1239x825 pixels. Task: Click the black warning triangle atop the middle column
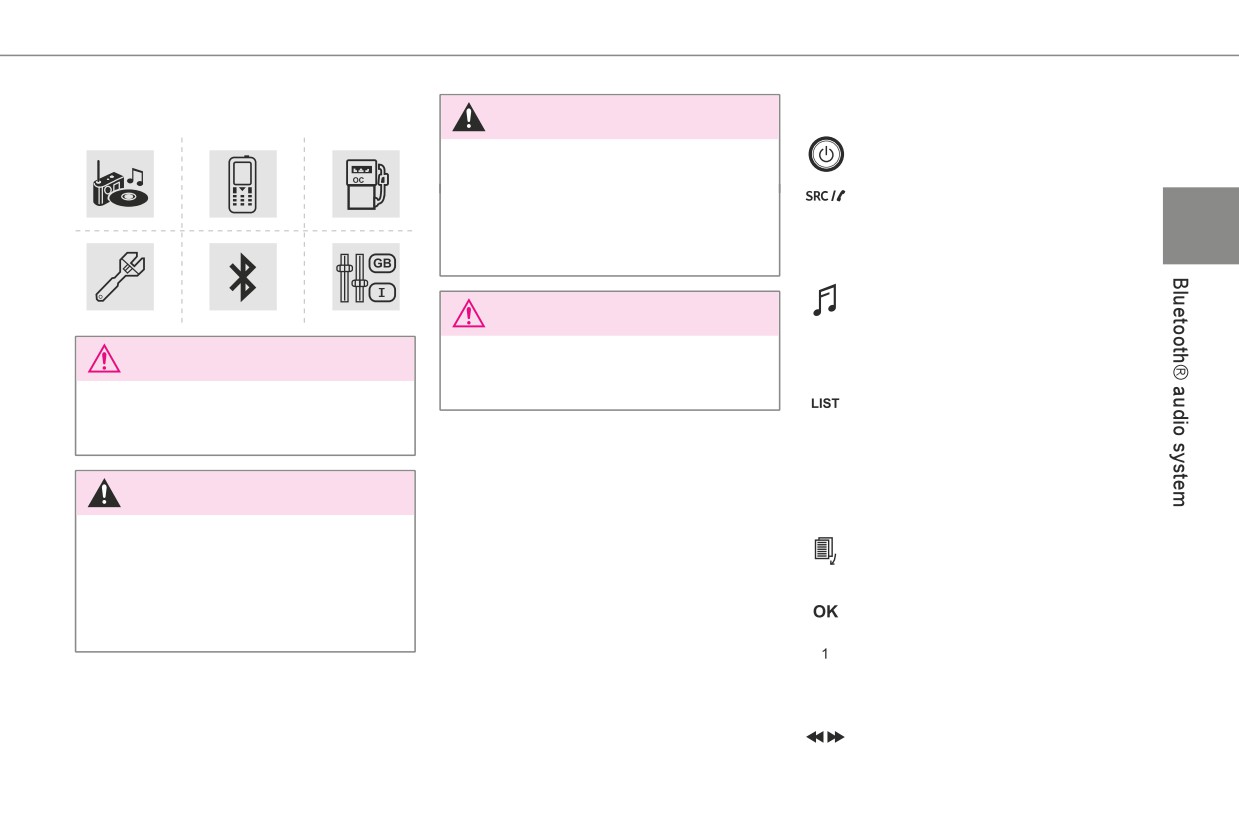[468, 117]
